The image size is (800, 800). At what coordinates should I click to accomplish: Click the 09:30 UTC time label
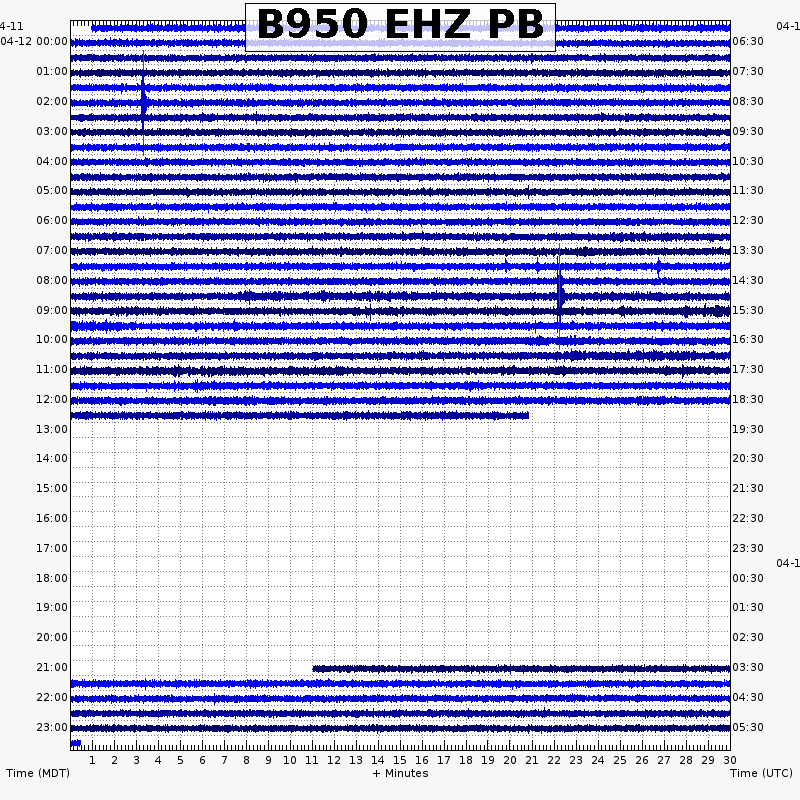click(x=748, y=132)
